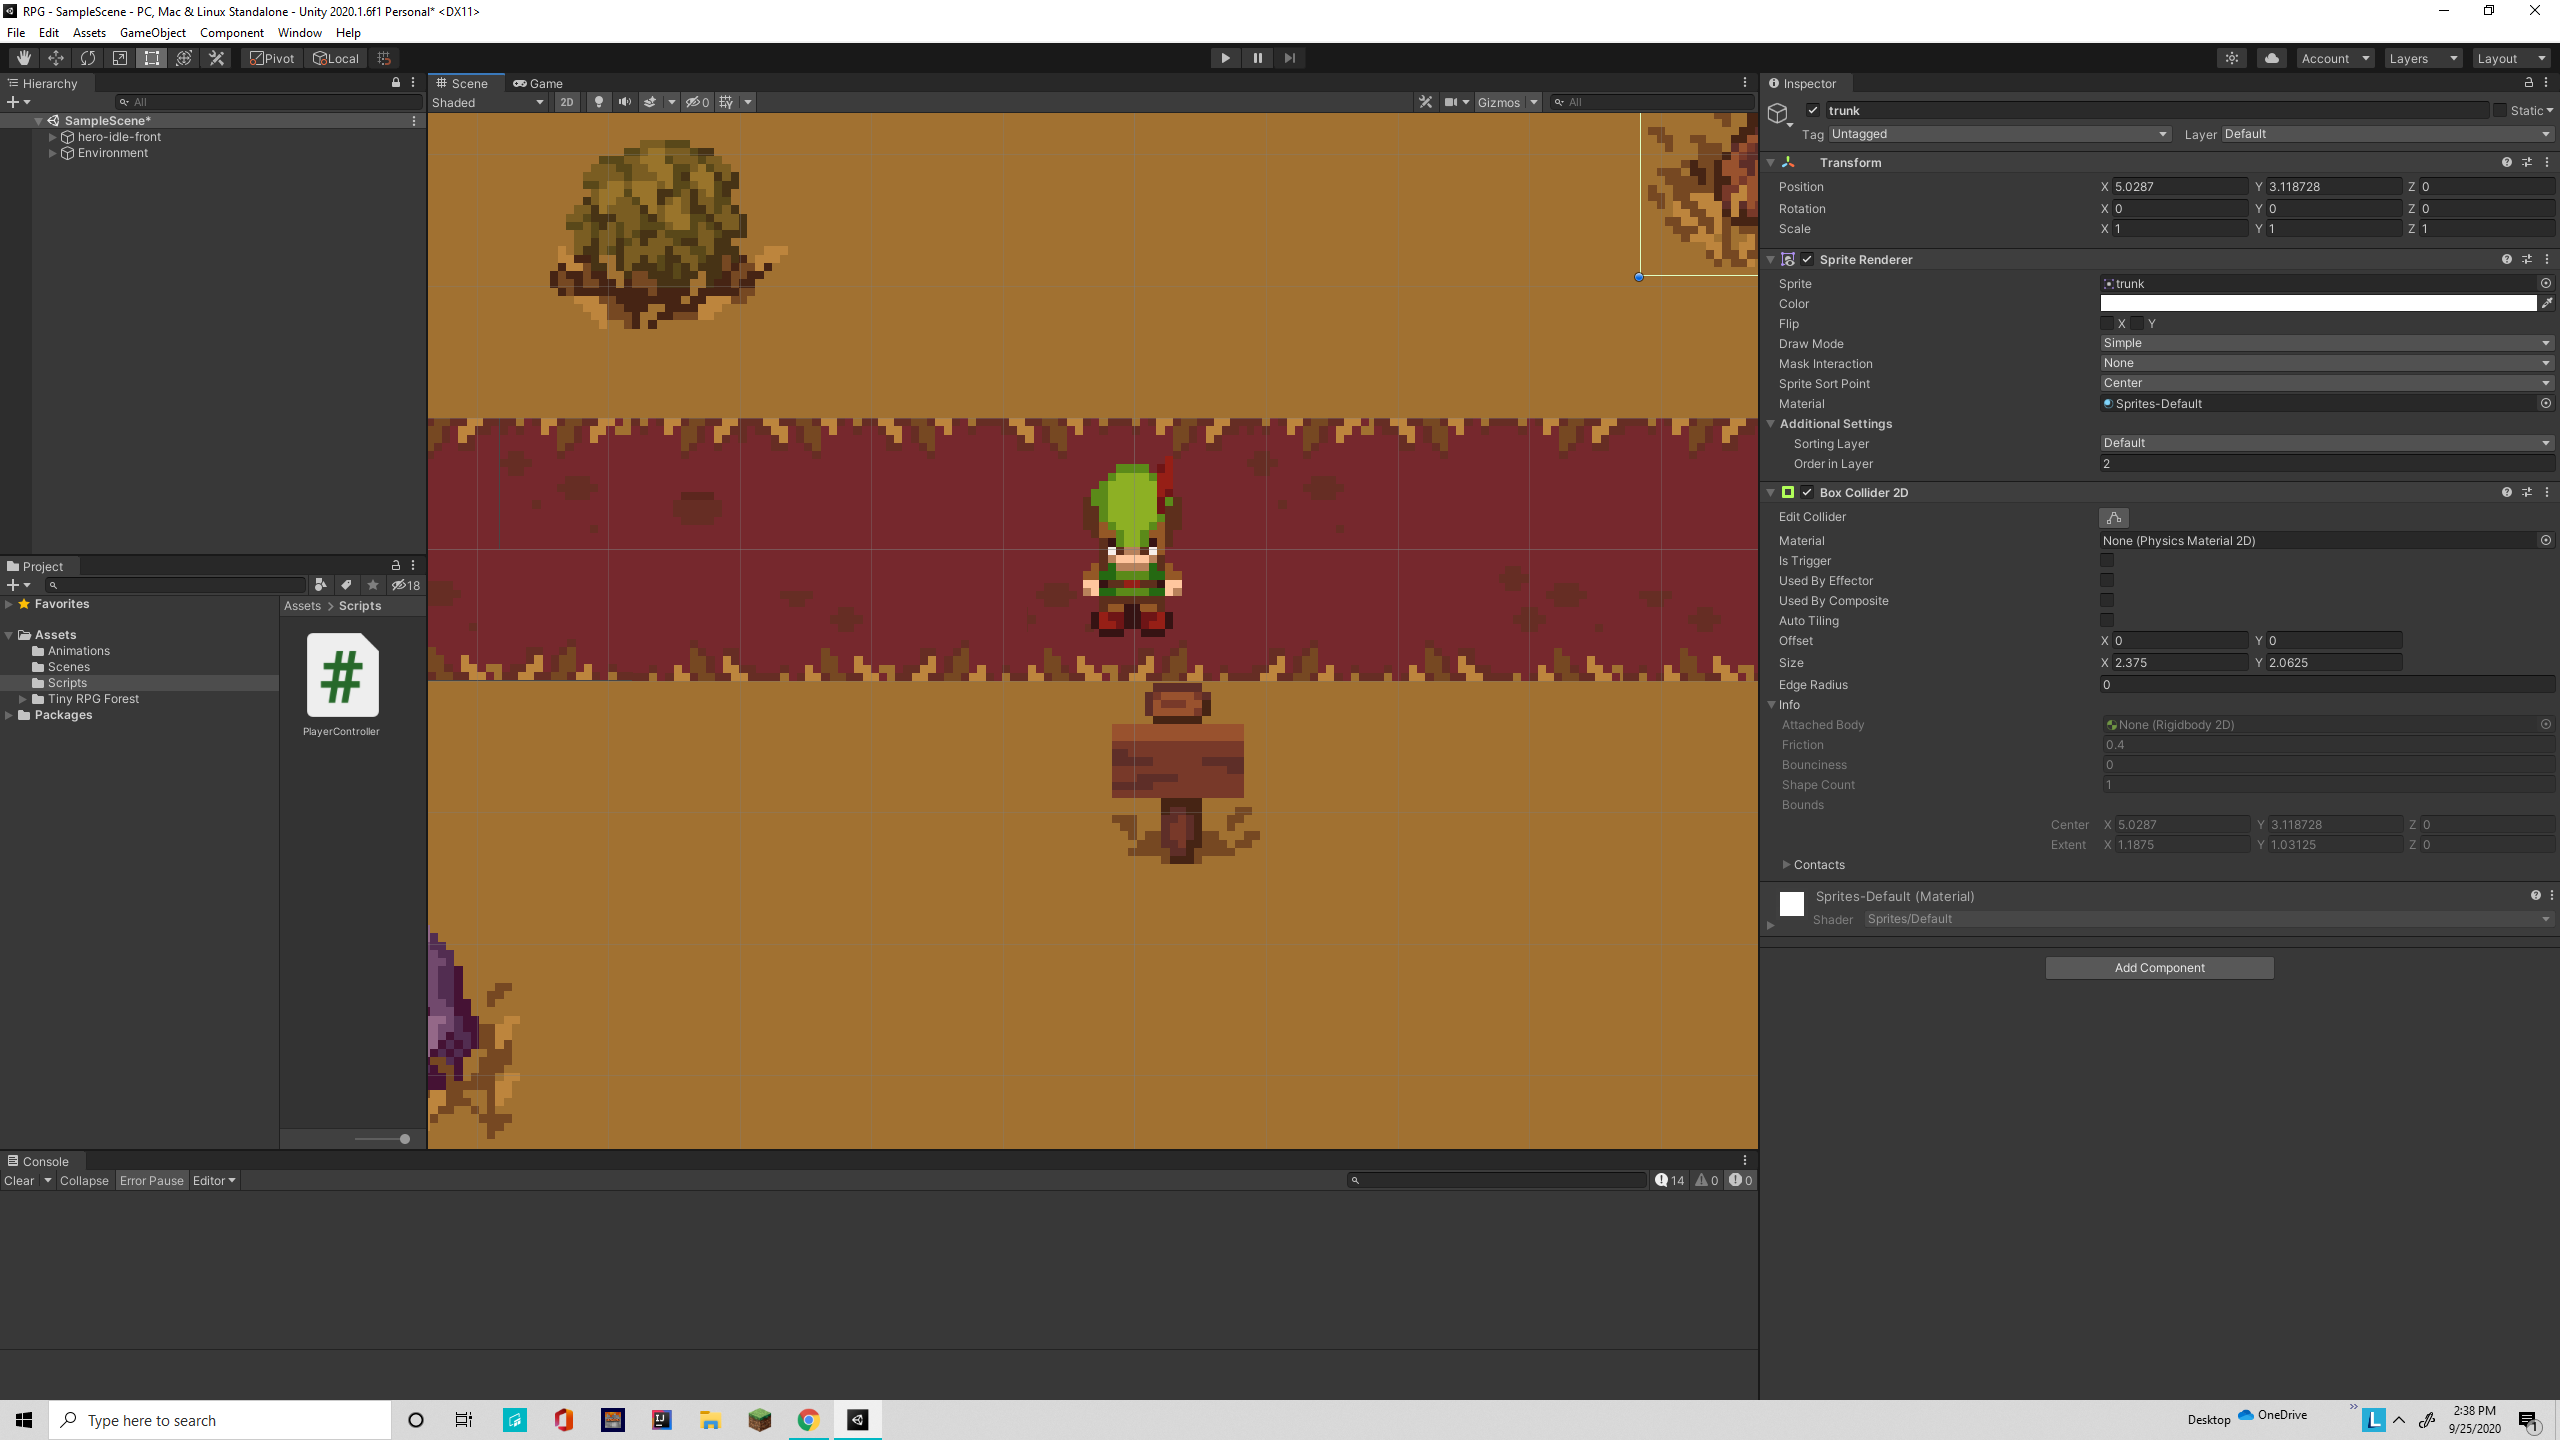Open the Component menu
This screenshot has height=1440, width=2560.
tap(232, 33)
